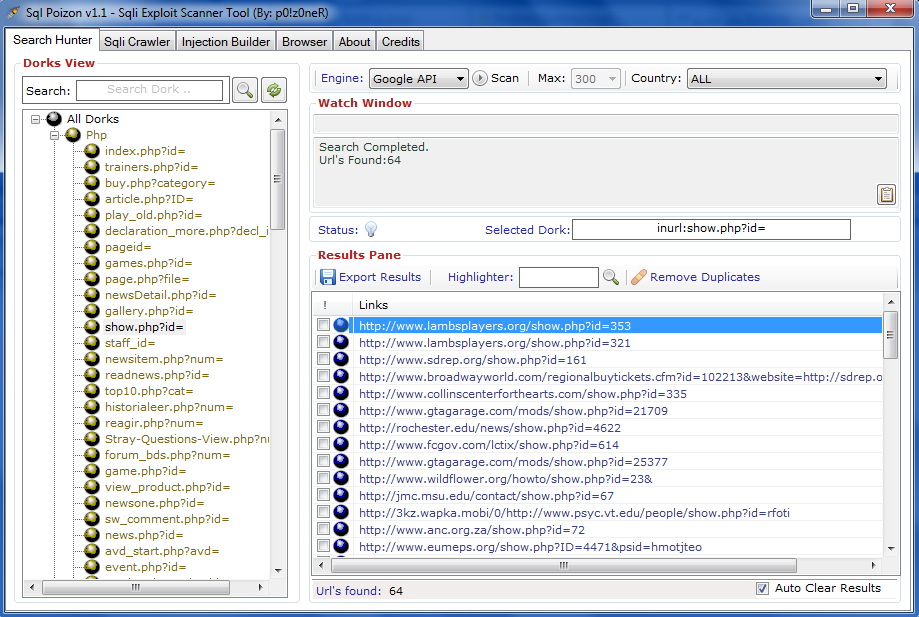Open the Browser tab
Screen dimensions: 919x617
pyautogui.click(x=304, y=42)
